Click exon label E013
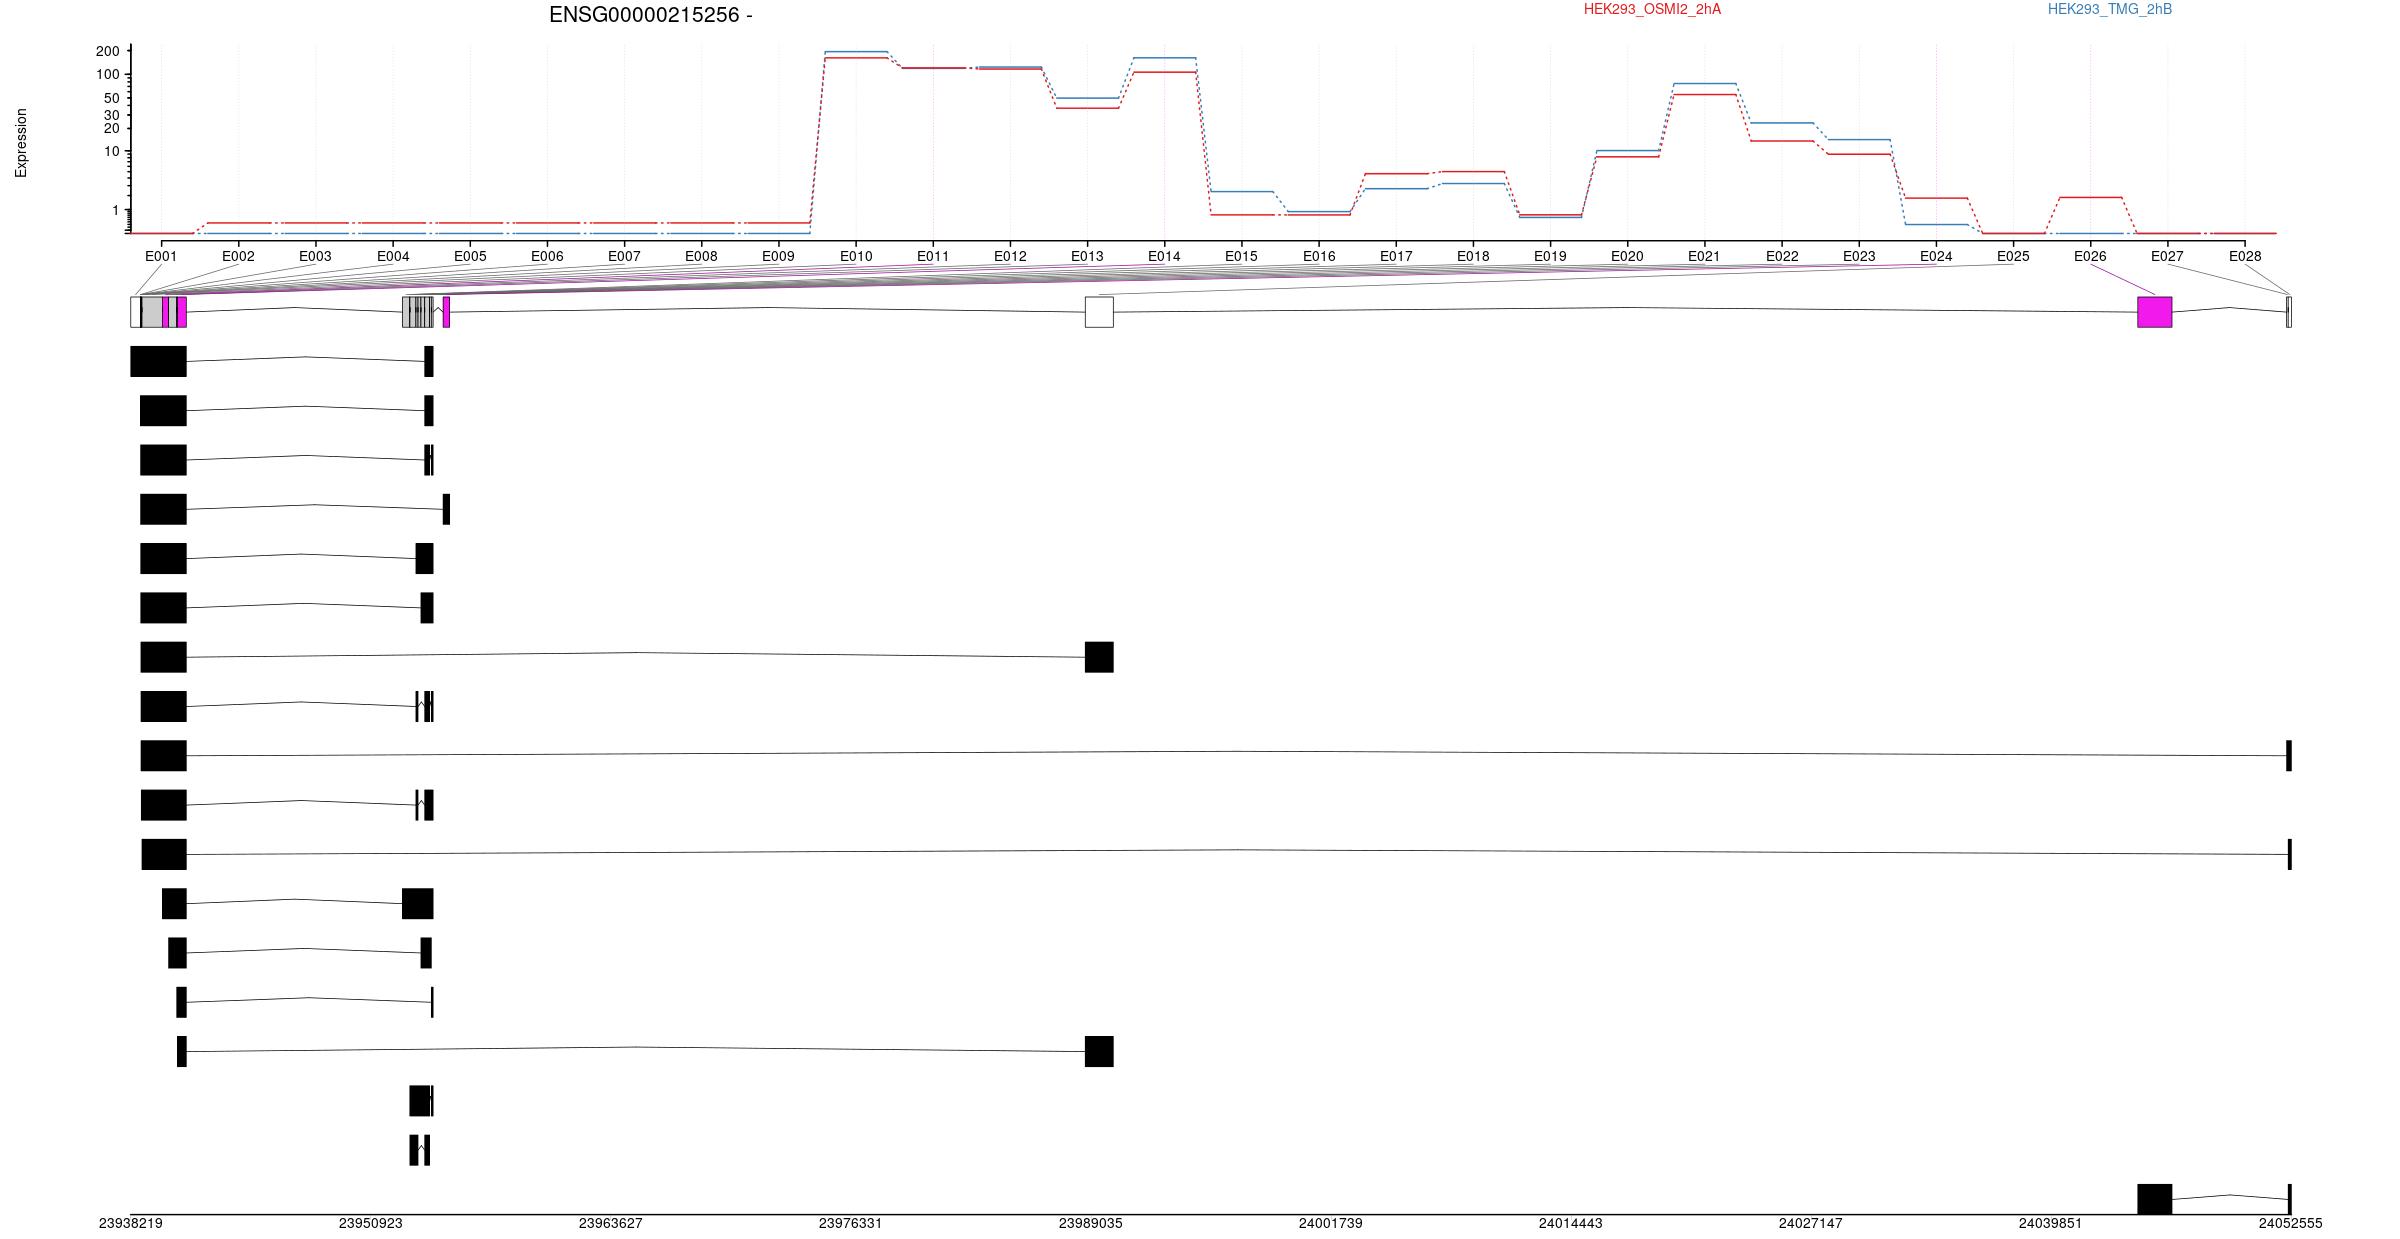Viewport: 2400px width, 1239px height. (x=1087, y=256)
